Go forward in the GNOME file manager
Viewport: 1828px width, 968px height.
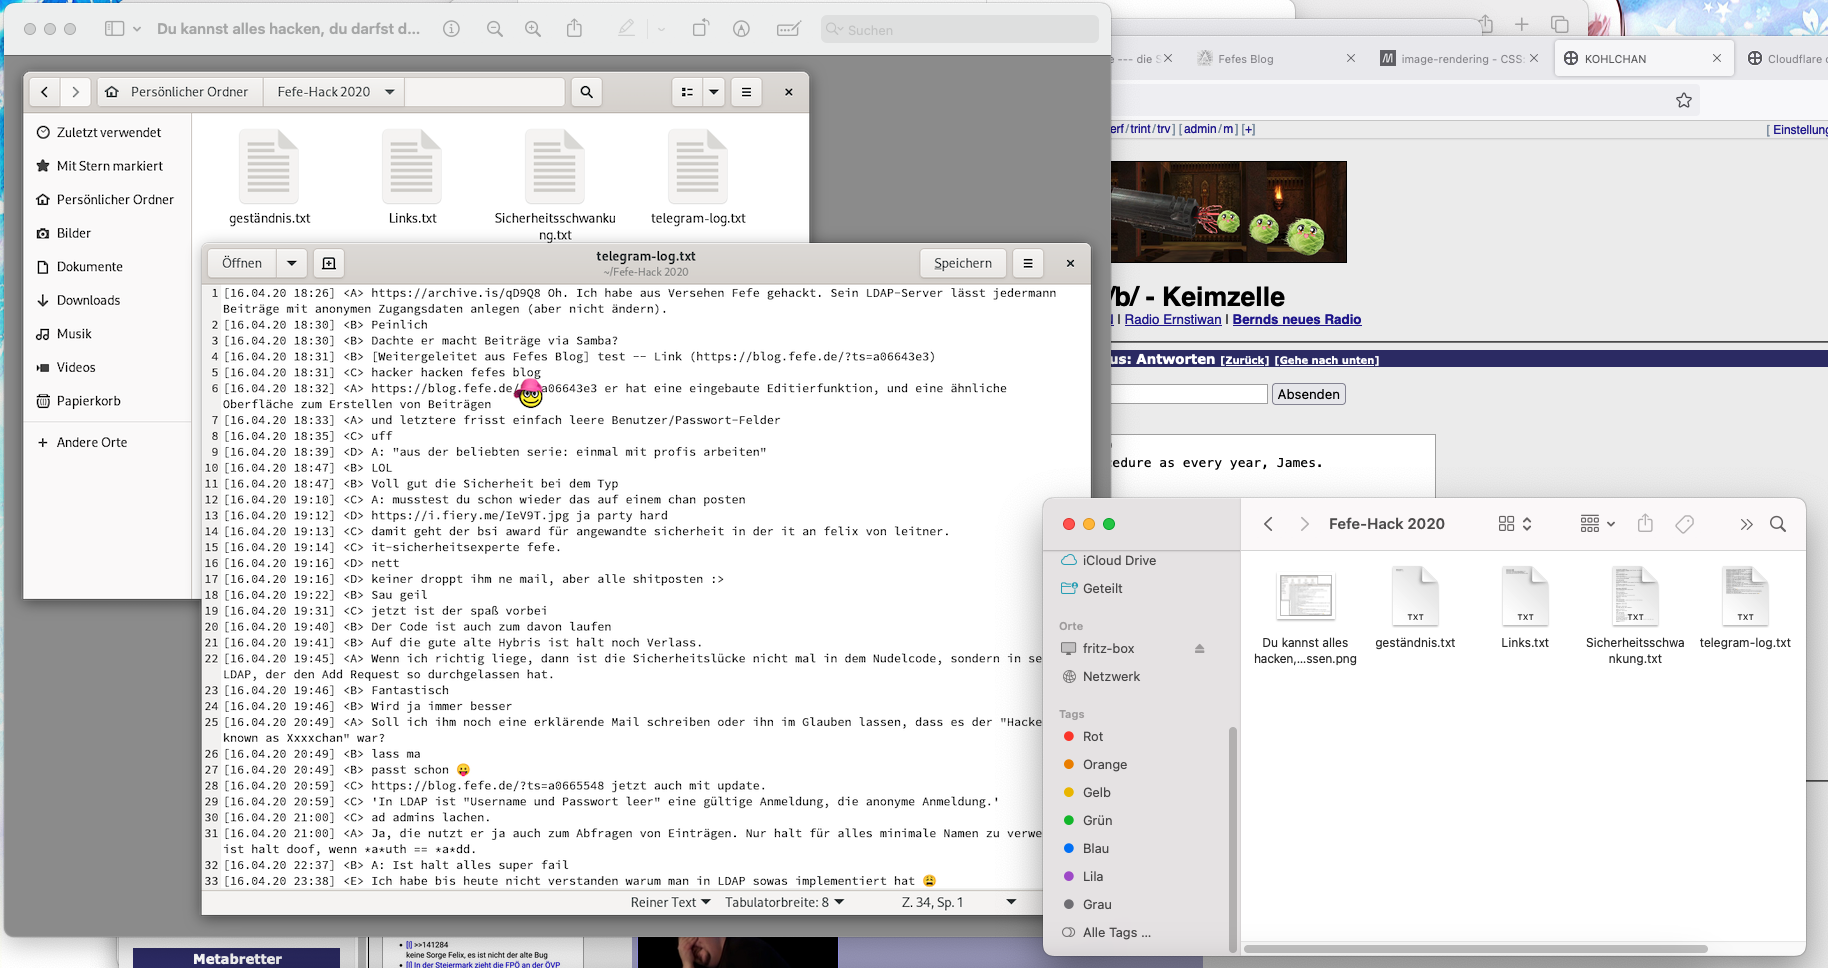(x=75, y=92)
